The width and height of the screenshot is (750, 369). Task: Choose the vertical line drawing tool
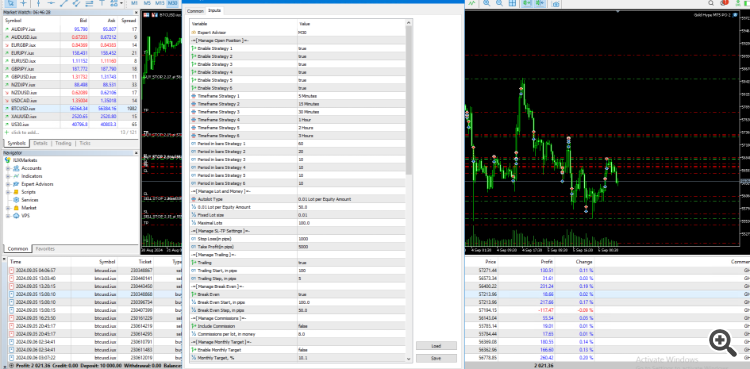pyautogui.click(x=39, y=3)
